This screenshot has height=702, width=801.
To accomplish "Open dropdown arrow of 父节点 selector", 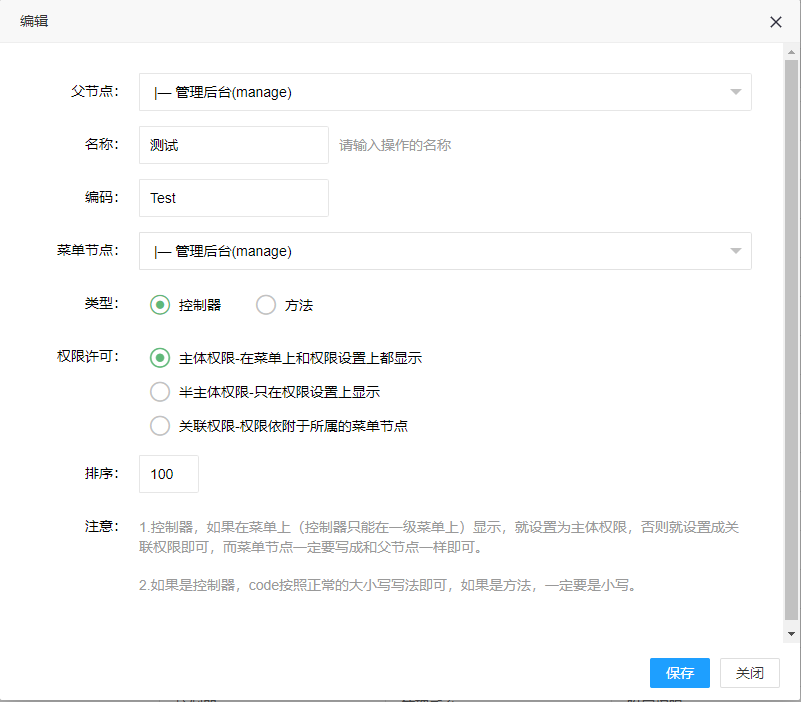I will tap(736, 92).
